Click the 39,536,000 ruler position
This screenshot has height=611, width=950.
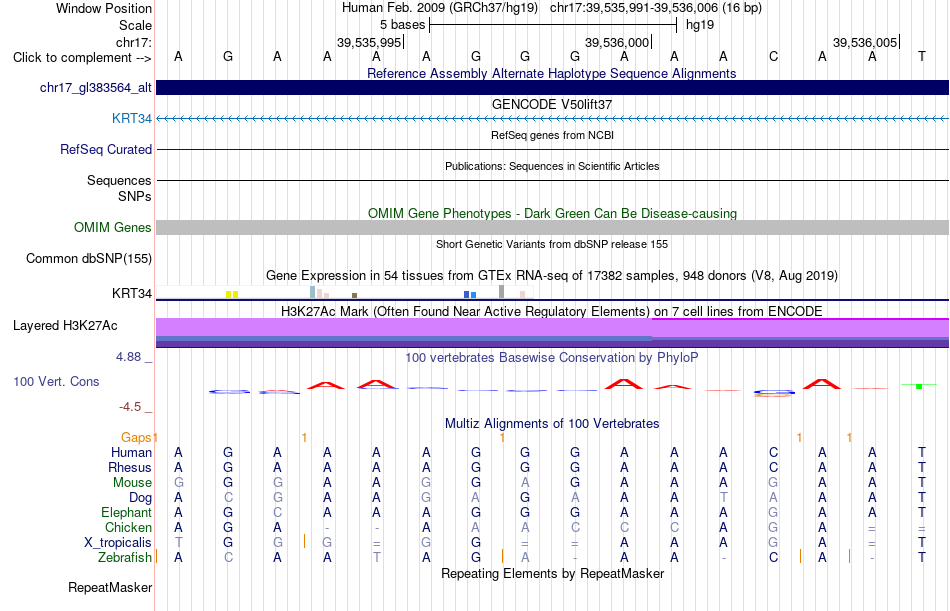click(x=617, y=42)
